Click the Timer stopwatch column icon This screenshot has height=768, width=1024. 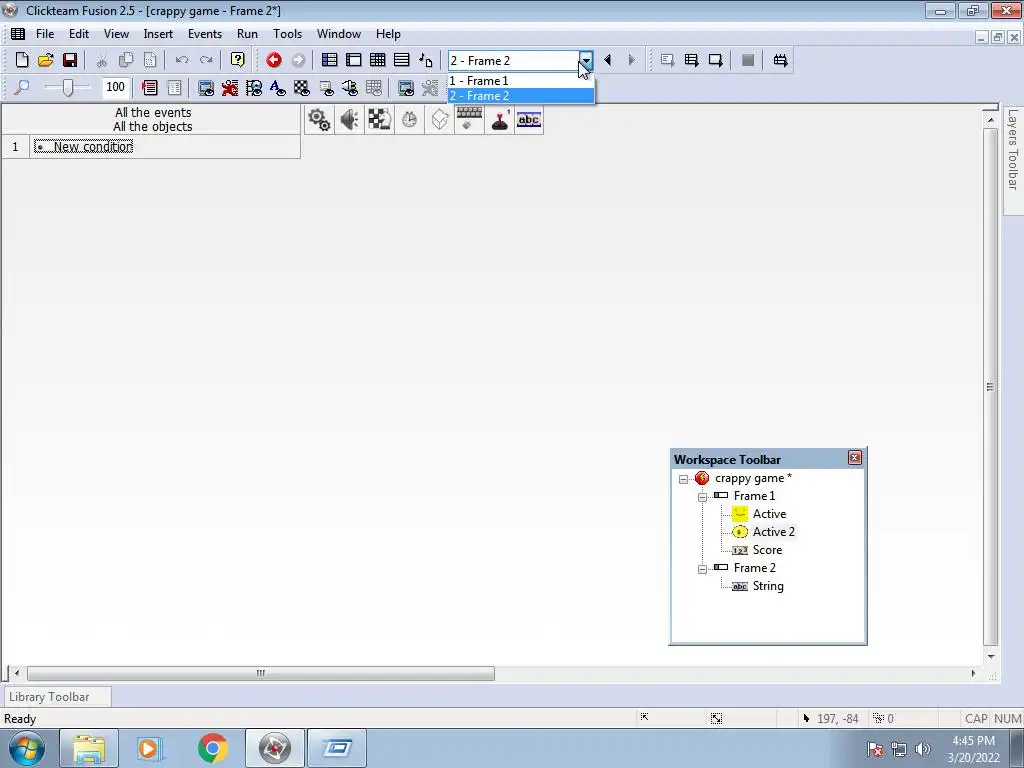[x=409, y=120]
